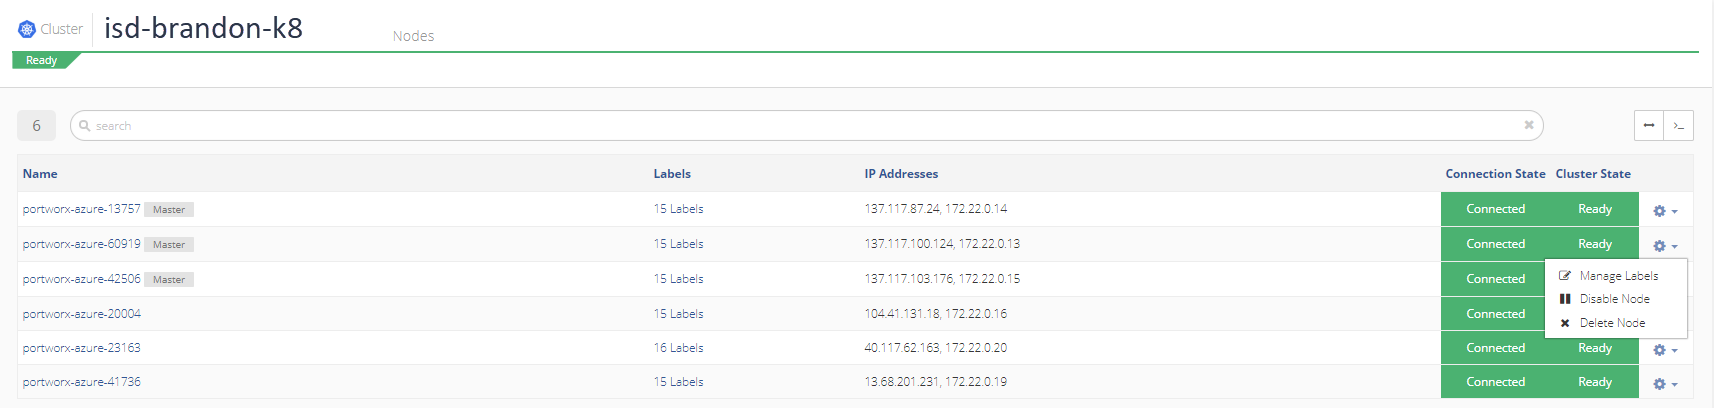Click the column-width toggle icon button
This screenshot has width=1714, height=408.
point(1649,125)
